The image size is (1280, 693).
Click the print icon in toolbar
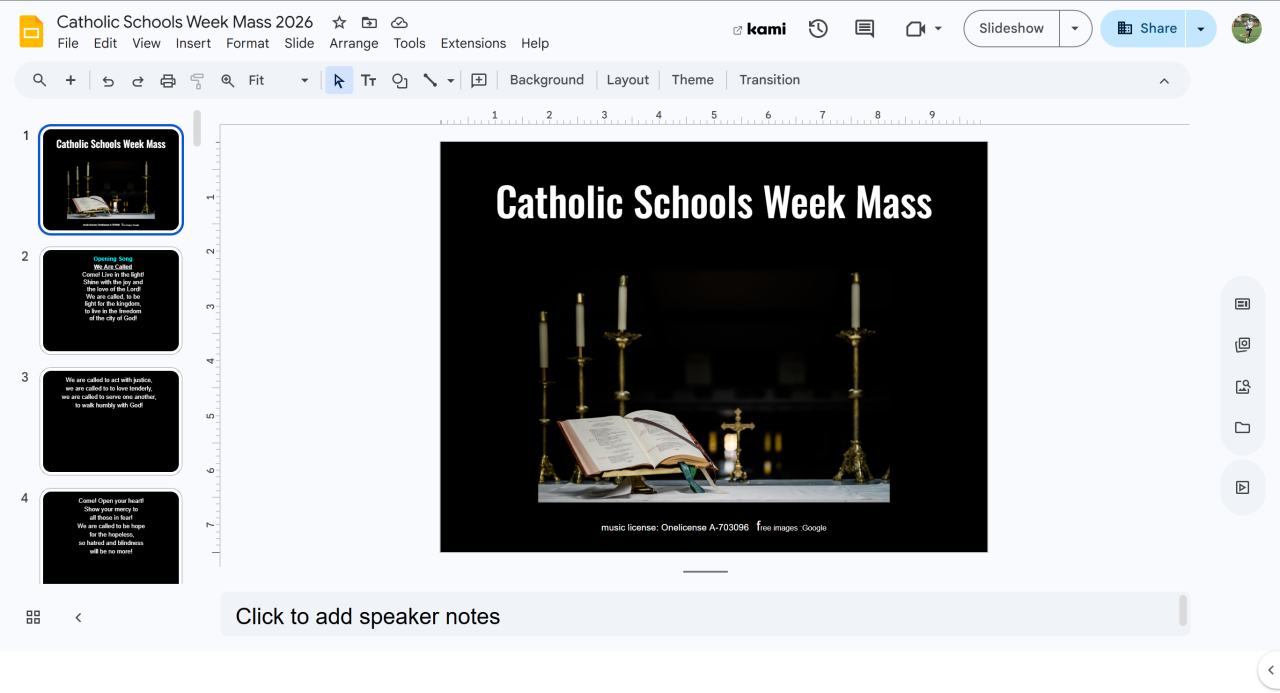pos(168,81)
